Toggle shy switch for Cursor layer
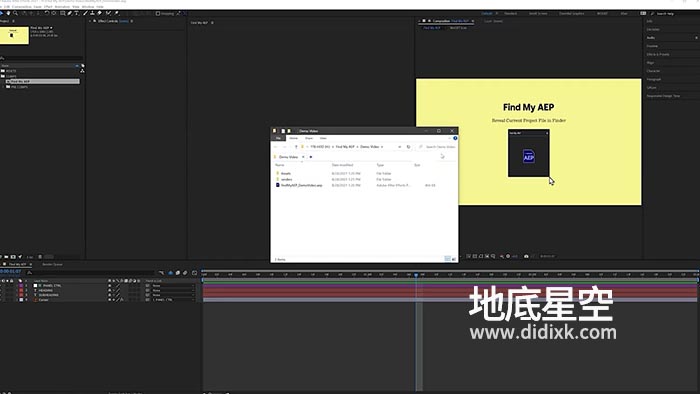 109,300
